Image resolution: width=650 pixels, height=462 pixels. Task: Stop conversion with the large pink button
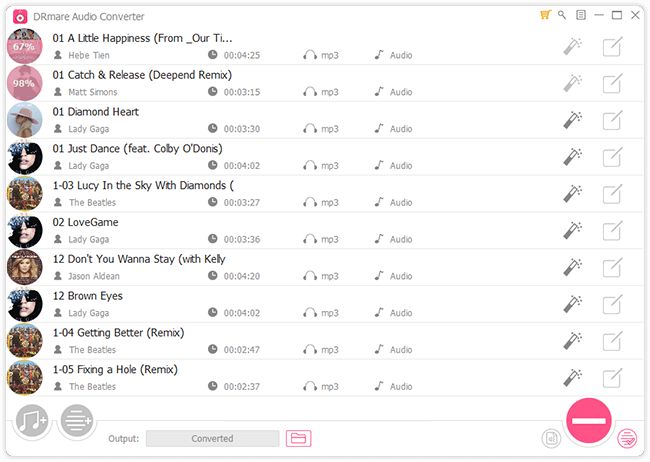(590, 421)
